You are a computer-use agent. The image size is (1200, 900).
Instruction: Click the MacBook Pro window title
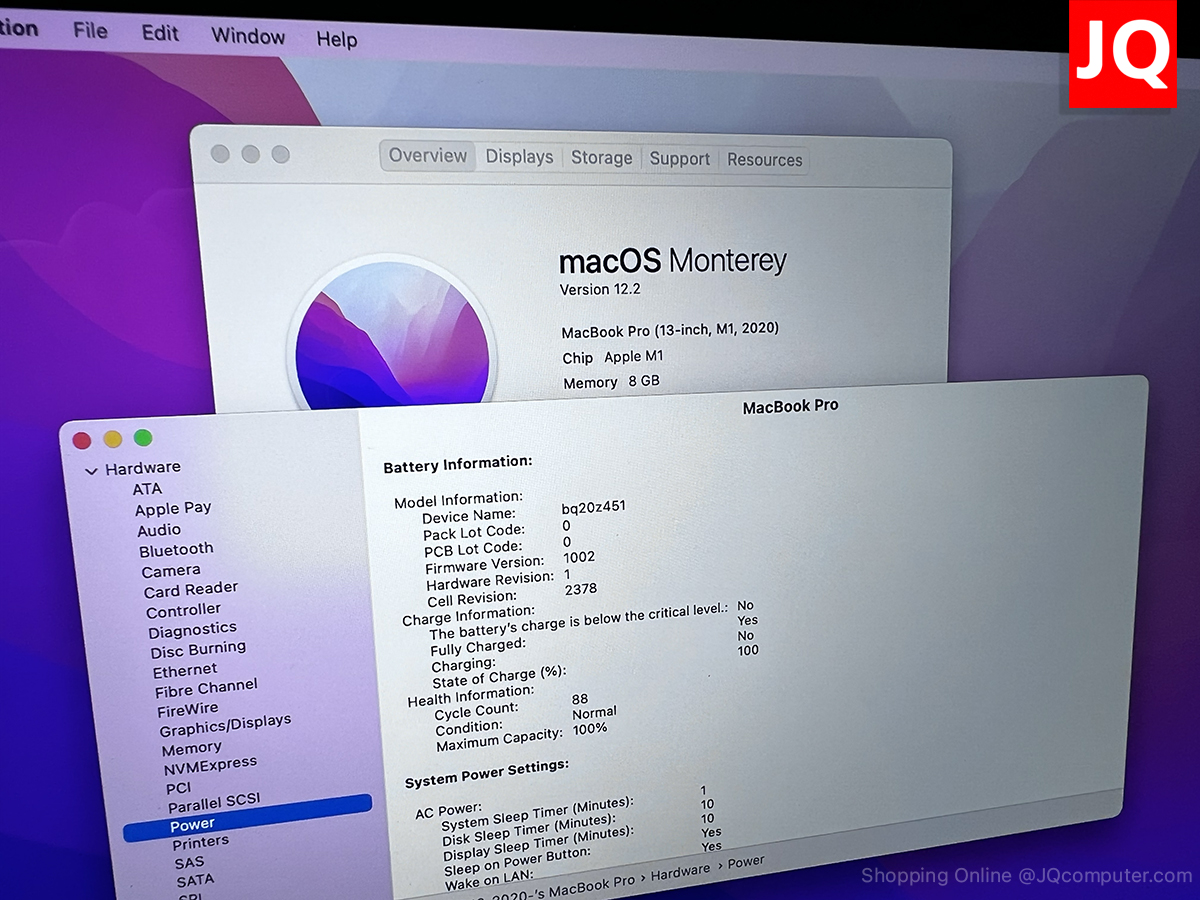click(791, 406)
